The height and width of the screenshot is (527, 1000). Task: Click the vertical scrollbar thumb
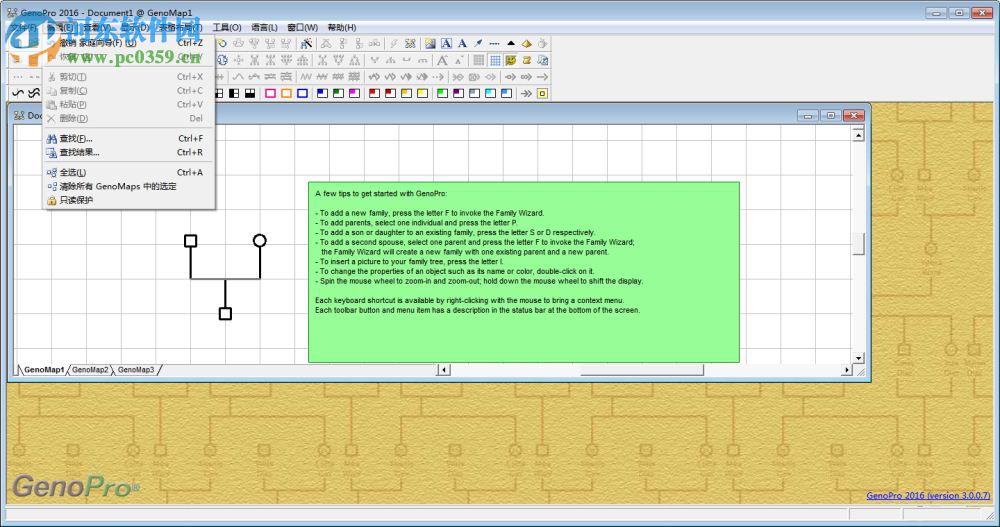[x=858, y=244]
